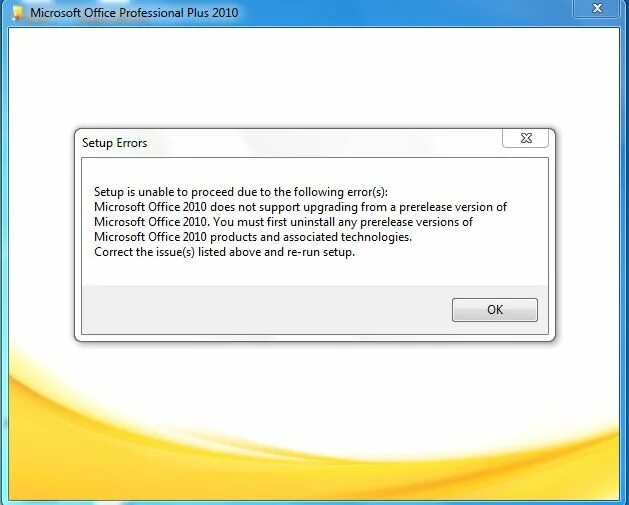Click OK to dismiss the setup error
This screenshot has width=629, height=505.
[x=495, y=310]
